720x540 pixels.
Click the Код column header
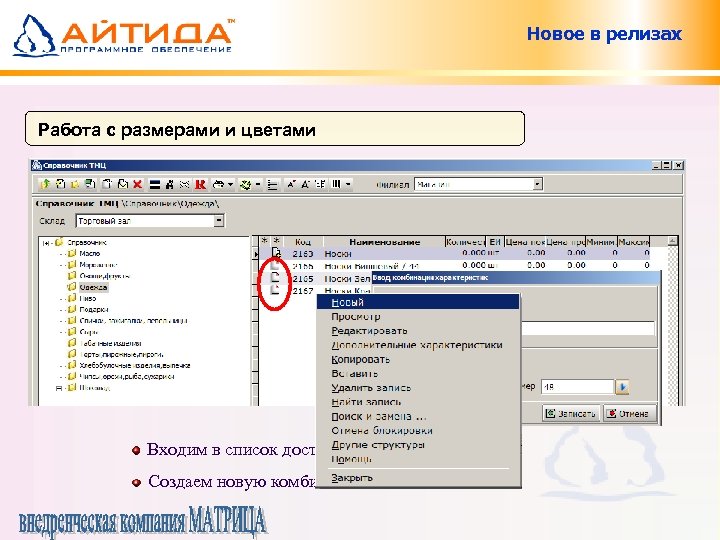click(x=303, y=242)
